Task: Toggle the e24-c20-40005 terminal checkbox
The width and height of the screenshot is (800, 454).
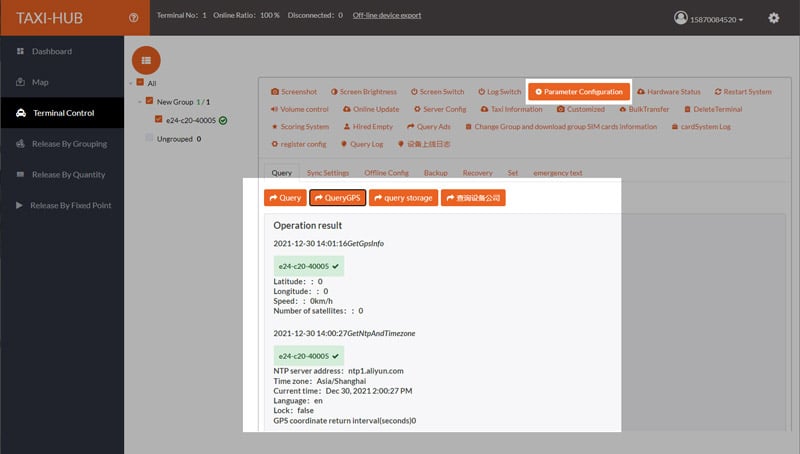Action: pyautogui.click(x=159, y=119)
